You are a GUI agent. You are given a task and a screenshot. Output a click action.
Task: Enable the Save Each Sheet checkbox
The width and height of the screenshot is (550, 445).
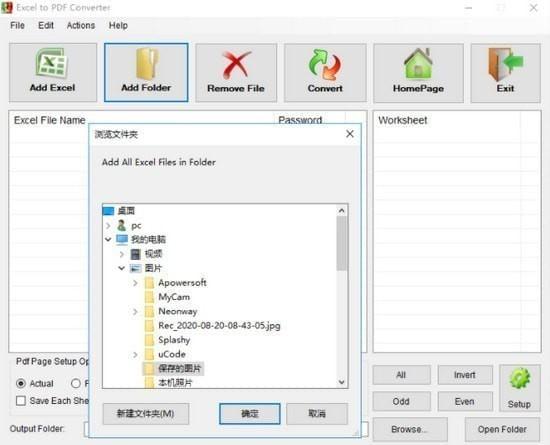21,401
